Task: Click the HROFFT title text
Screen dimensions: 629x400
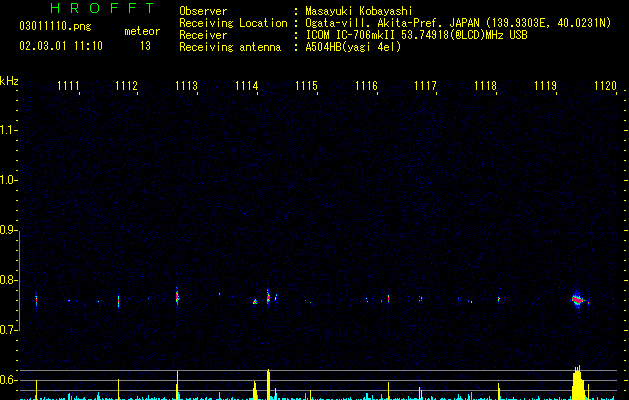Action: click(102, 8)
